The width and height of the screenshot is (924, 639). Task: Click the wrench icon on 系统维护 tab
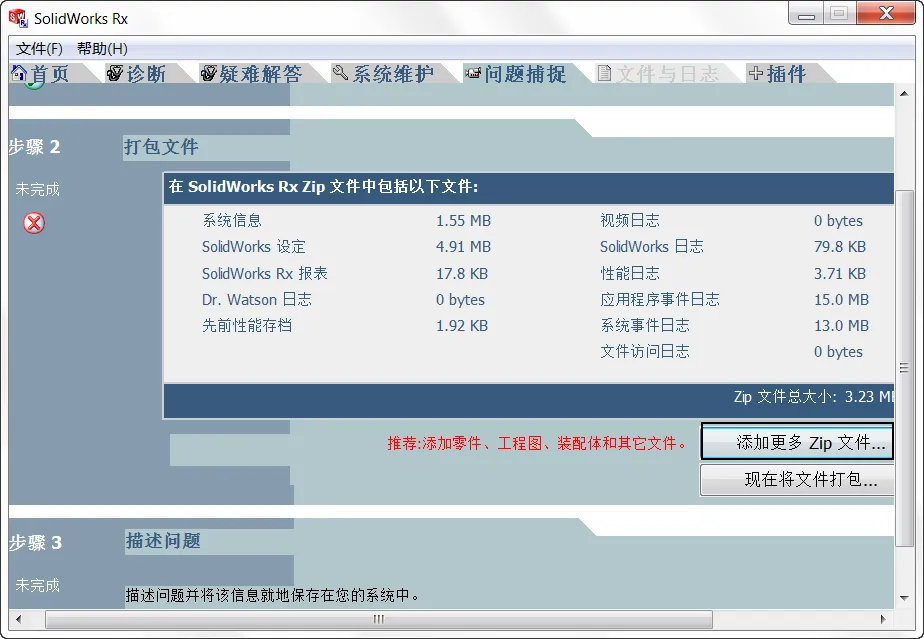coord(341,73)
